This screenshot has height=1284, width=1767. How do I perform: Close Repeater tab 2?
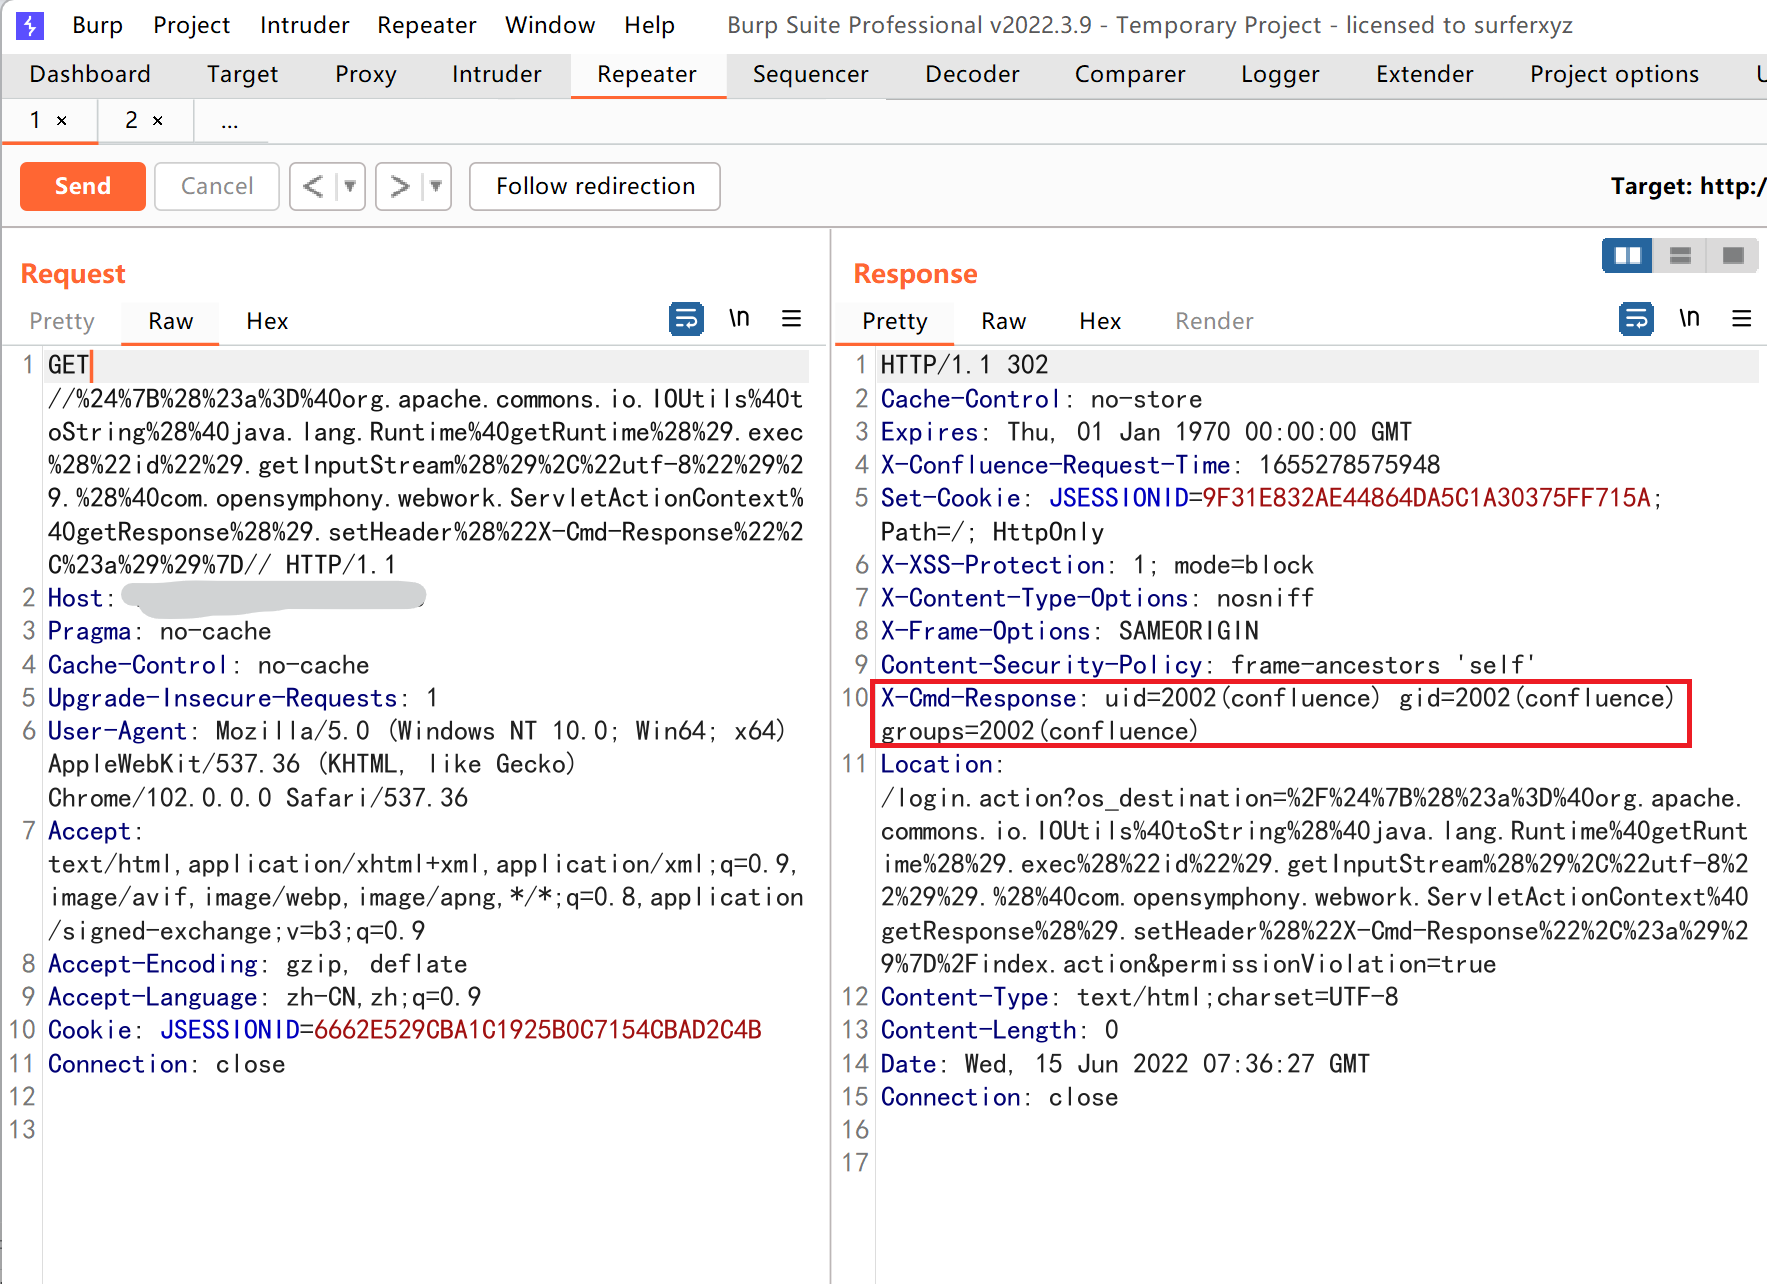pos(158,121)
